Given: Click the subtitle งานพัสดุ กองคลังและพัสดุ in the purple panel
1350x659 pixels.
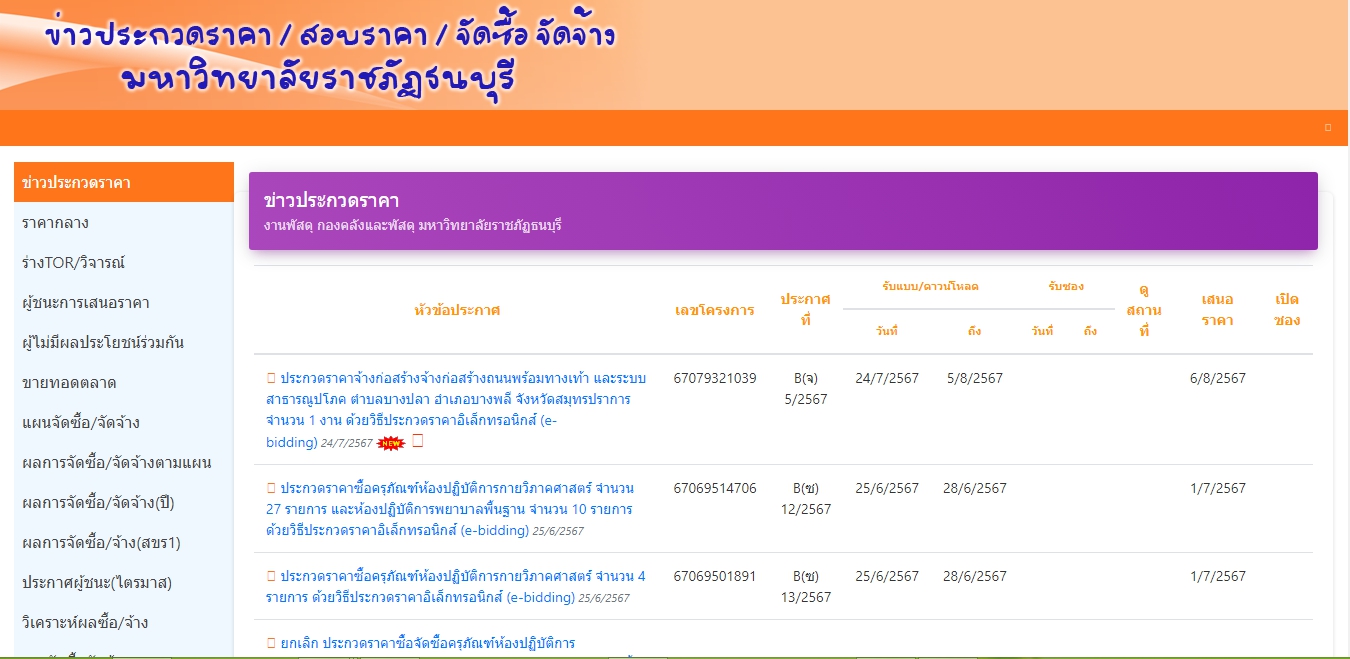Looking at the screenshot, I should [x=413, y=226].
